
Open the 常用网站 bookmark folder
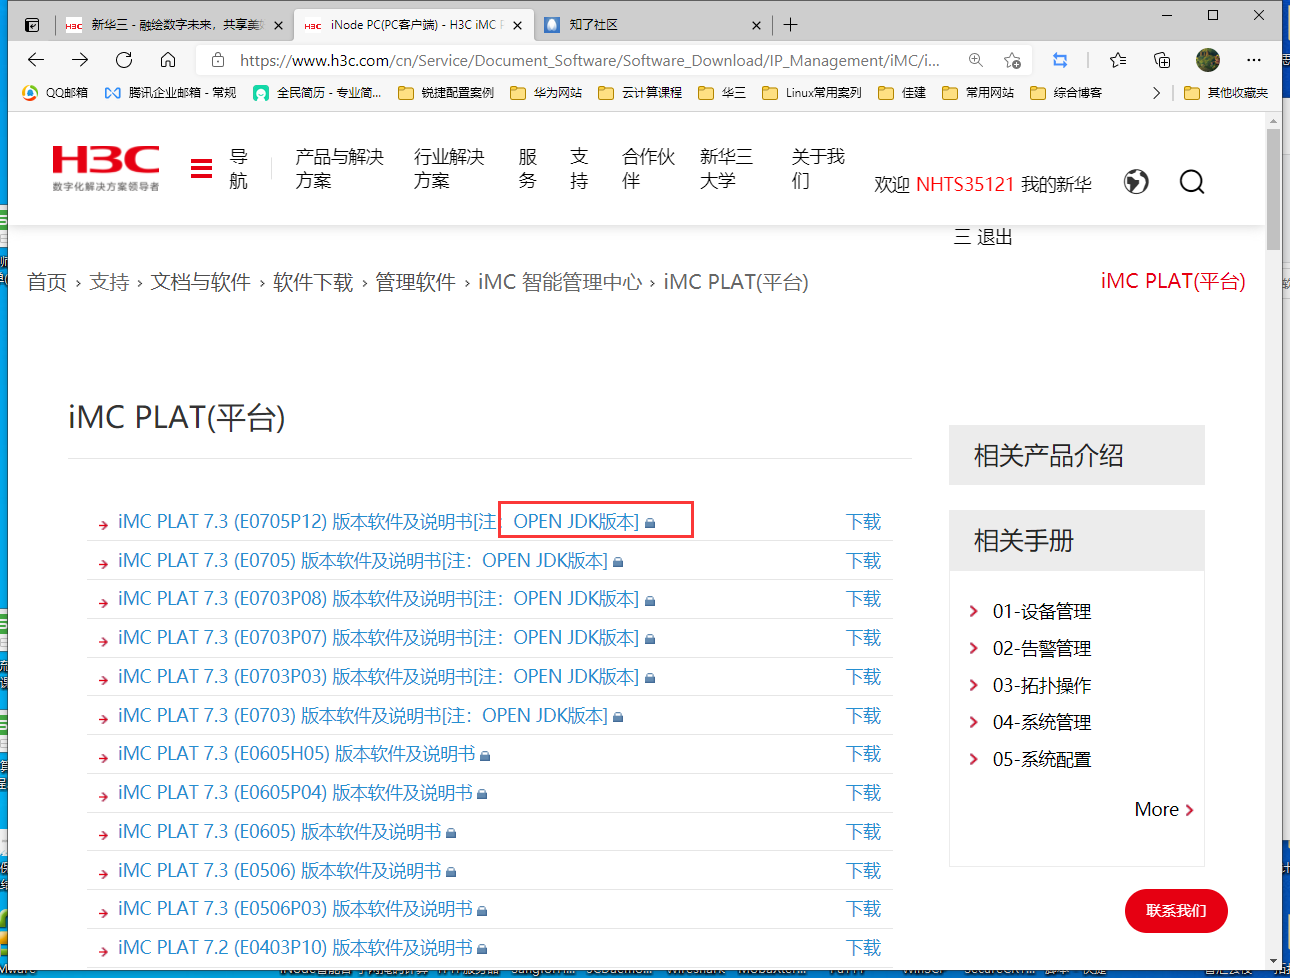978,93
